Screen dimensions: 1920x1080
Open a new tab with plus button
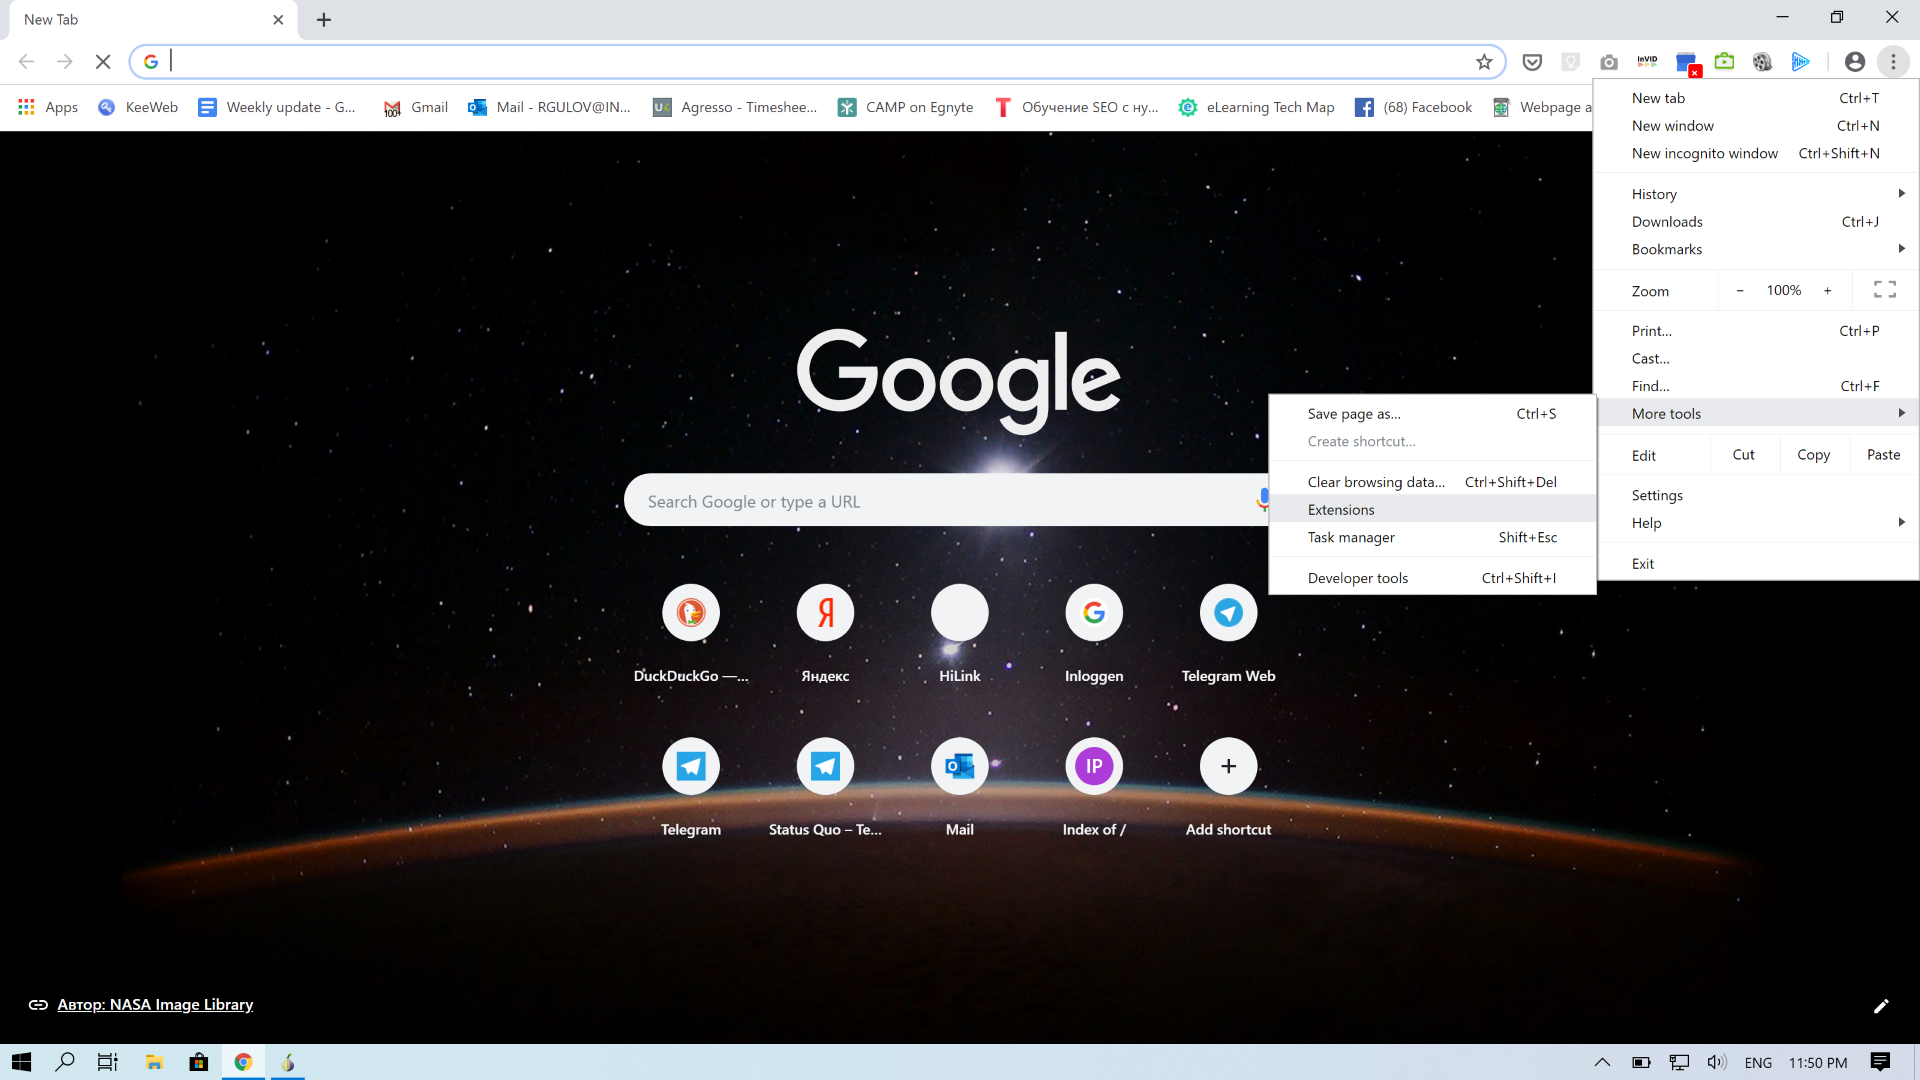click(324, 20)
